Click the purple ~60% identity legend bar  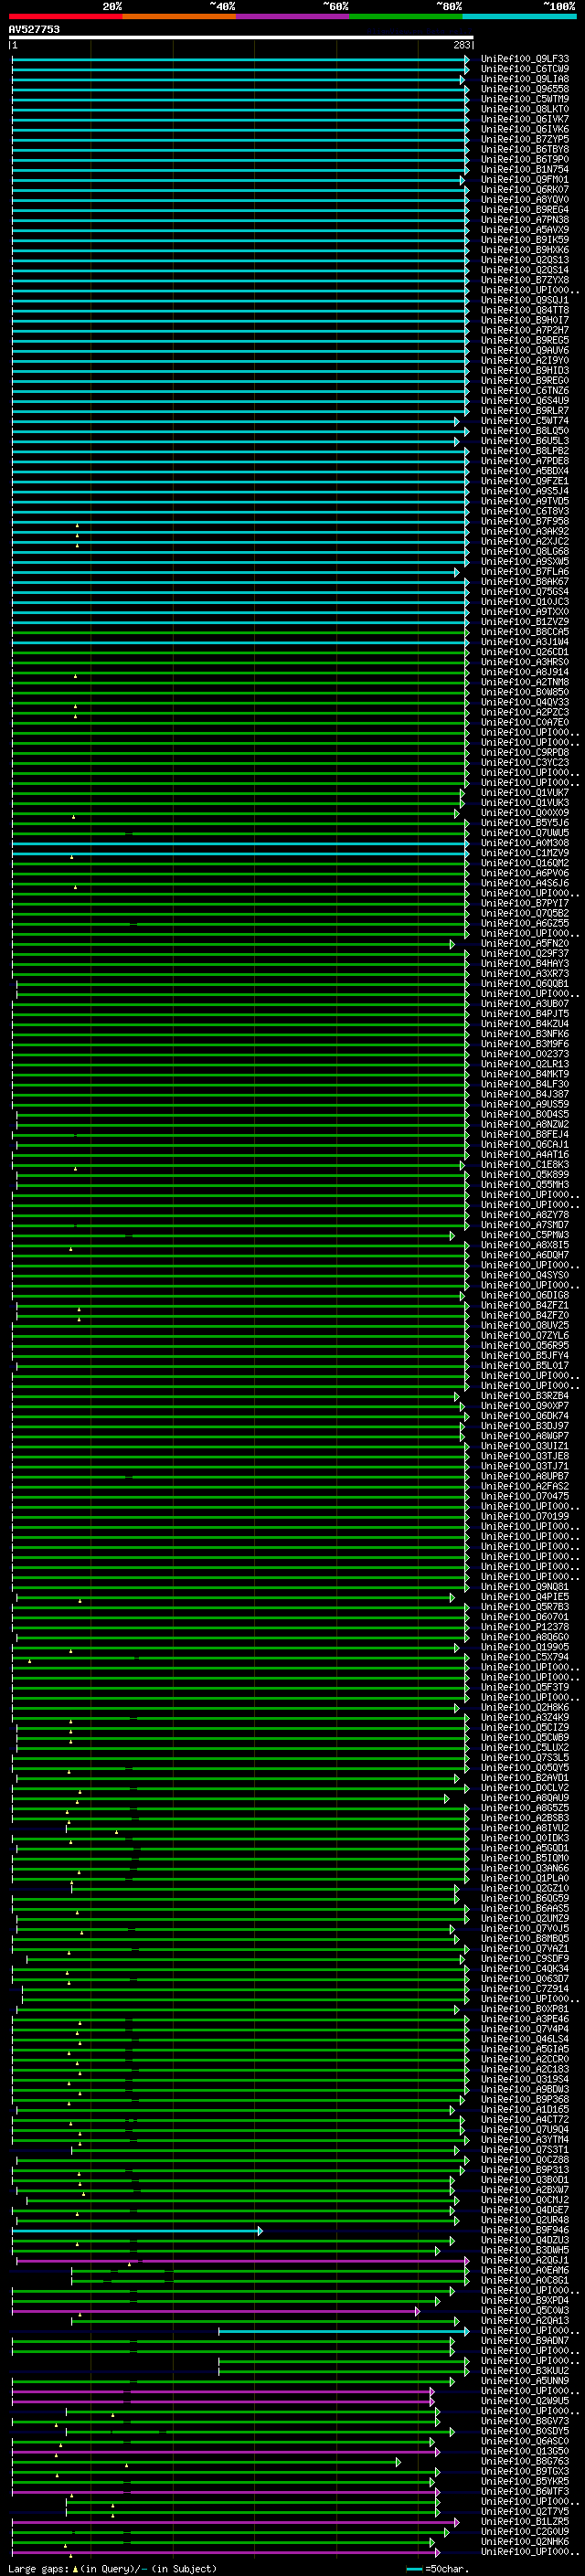(x=293, y=16)
